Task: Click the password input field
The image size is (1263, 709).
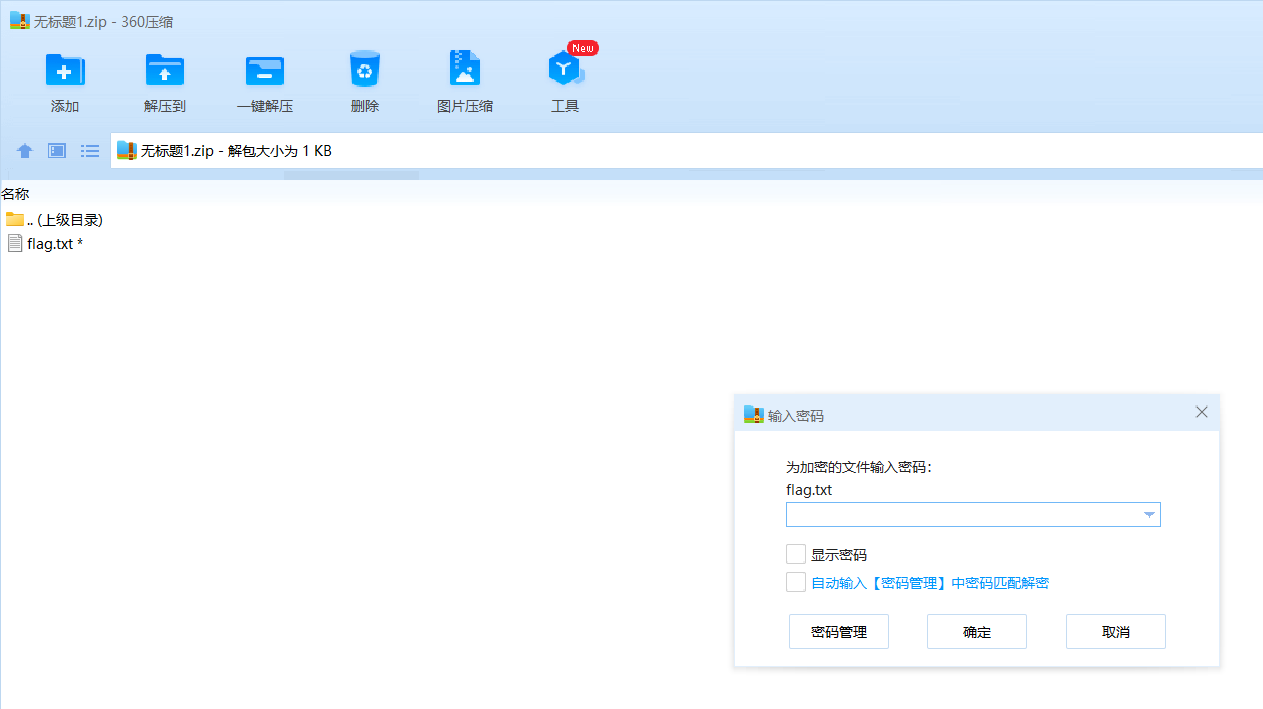Action: pos(973,515)
